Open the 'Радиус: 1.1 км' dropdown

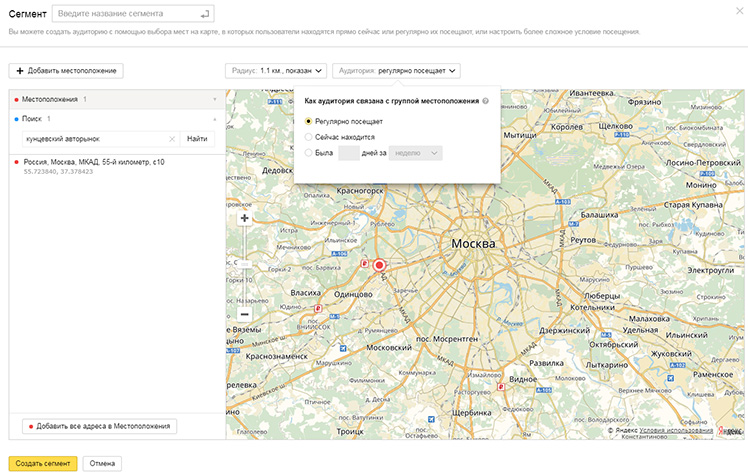[276, 71]
